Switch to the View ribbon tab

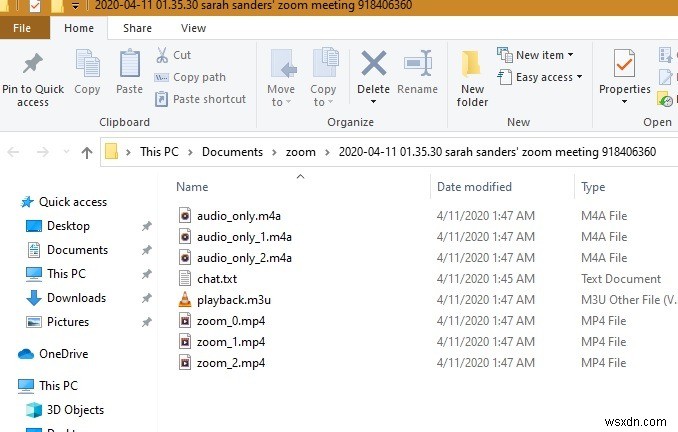pos(193,28)
